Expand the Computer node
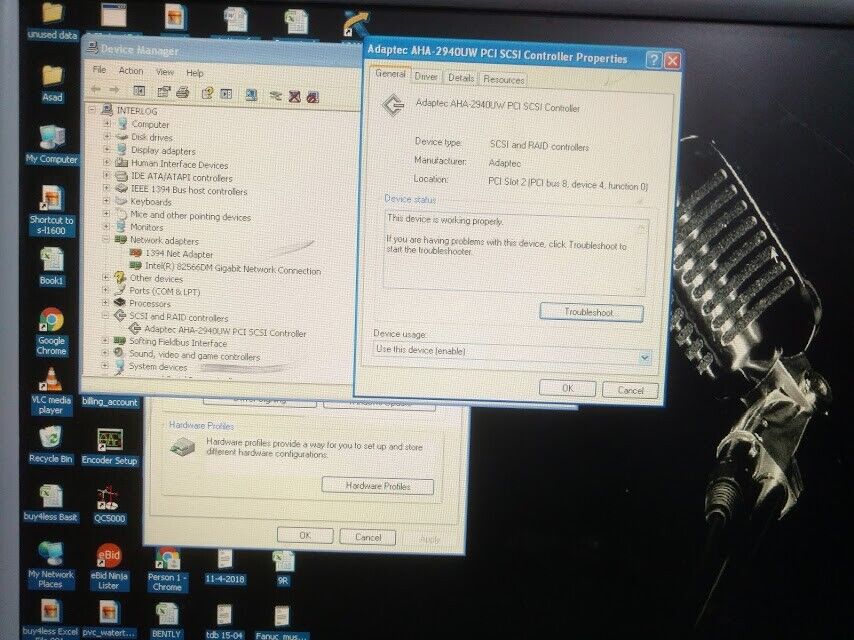This screenshot has height=640, width=854. (107, 123)
